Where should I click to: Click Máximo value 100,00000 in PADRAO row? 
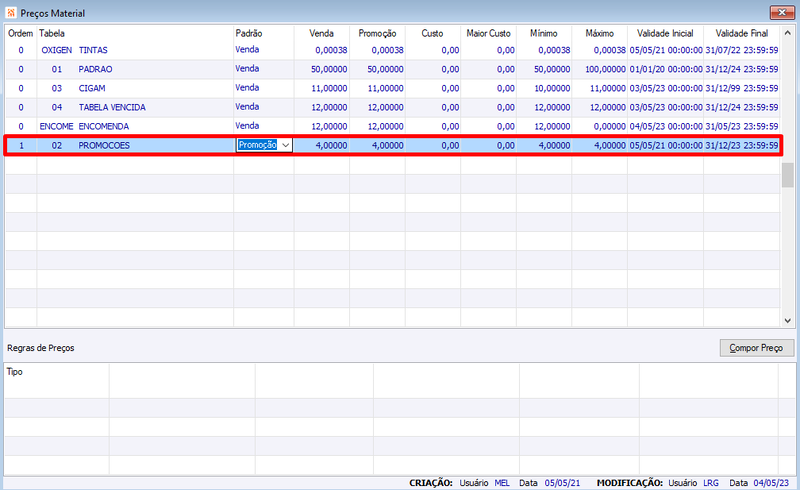605,69
